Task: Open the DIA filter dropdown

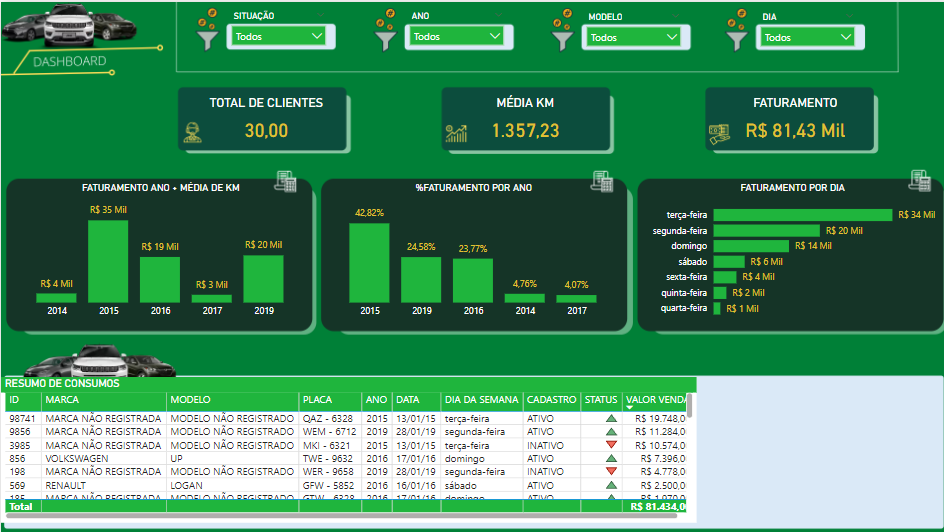Action: click(x=808, y=37)
